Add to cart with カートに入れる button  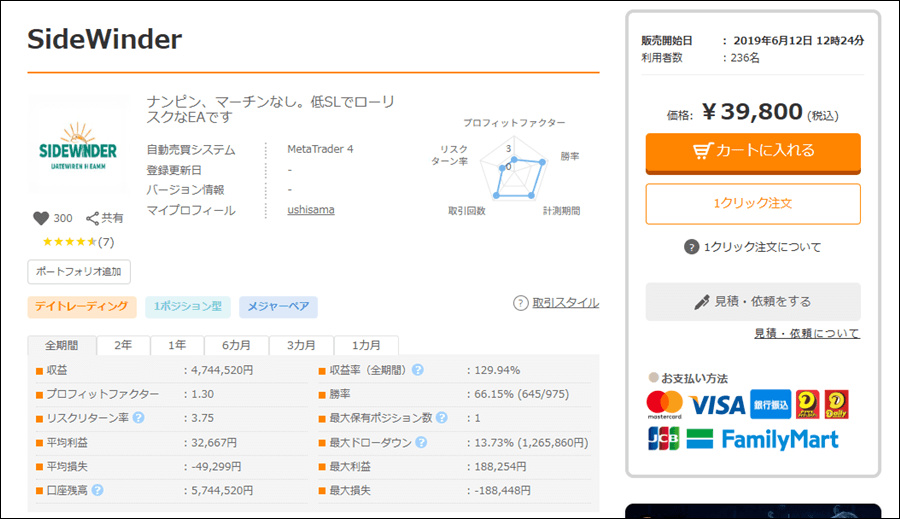point(753,151)
